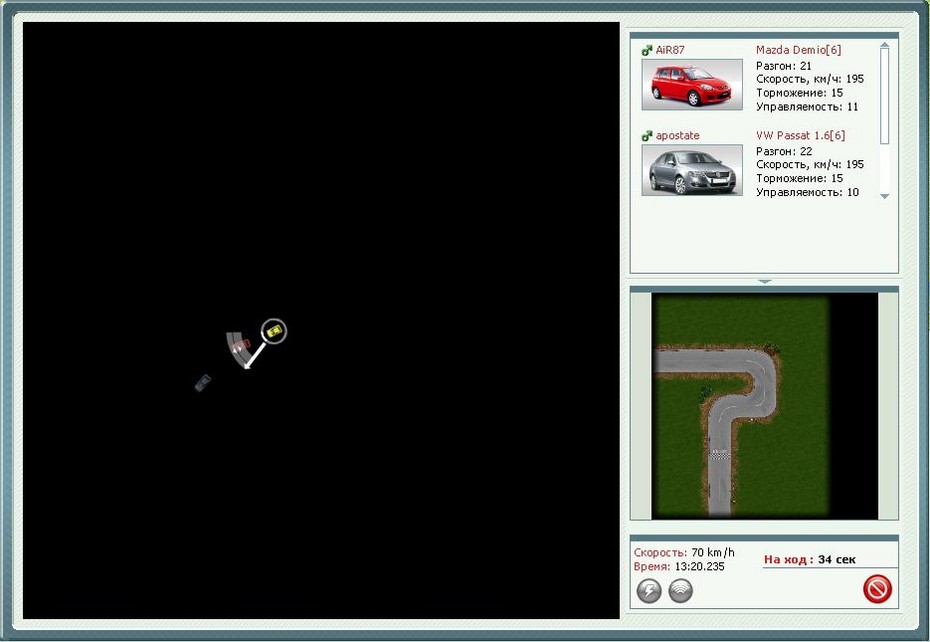
Task: Click the lightning bolt boost button
Action: (x=649, y=590)
